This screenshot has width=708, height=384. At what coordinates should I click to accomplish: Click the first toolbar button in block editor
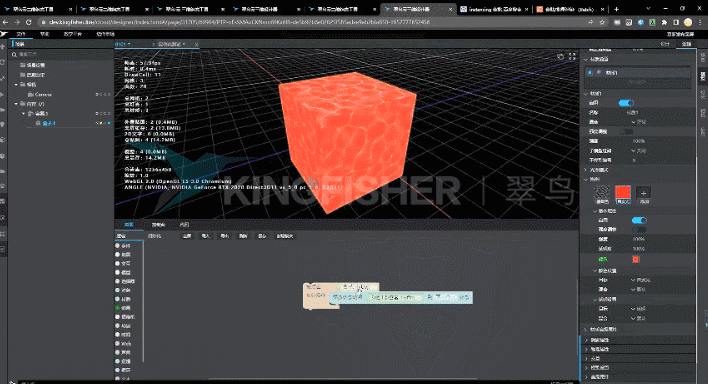click(186, 236)
